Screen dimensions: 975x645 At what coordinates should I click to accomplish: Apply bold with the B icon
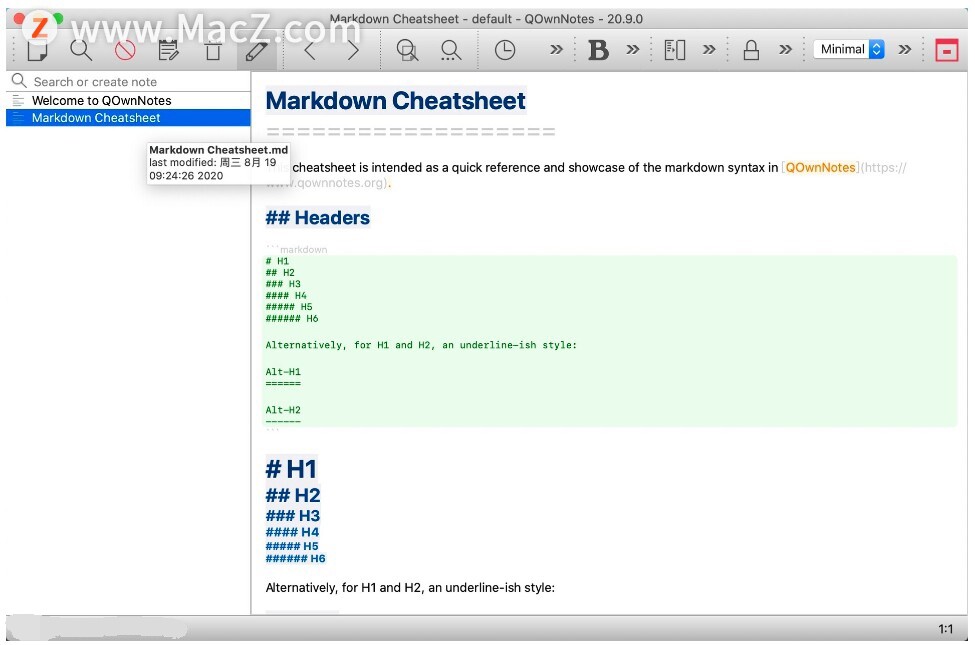click(598, 50)
